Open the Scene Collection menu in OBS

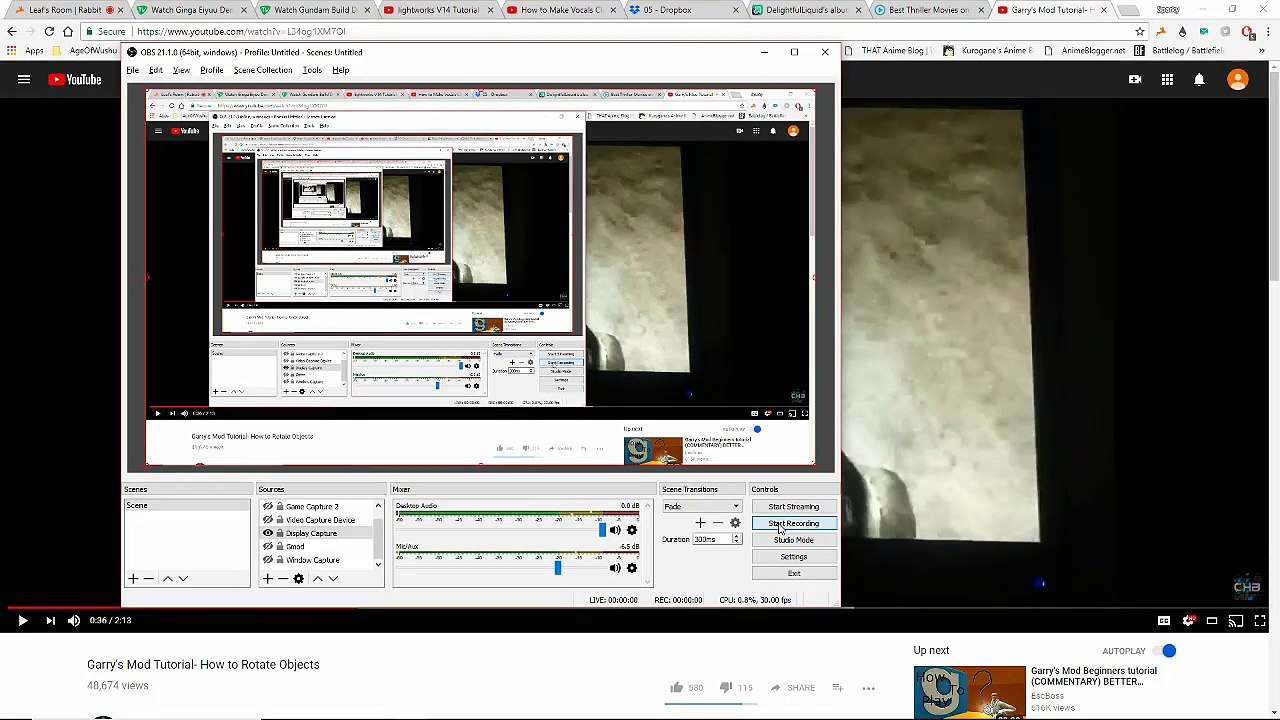(263, 70)
